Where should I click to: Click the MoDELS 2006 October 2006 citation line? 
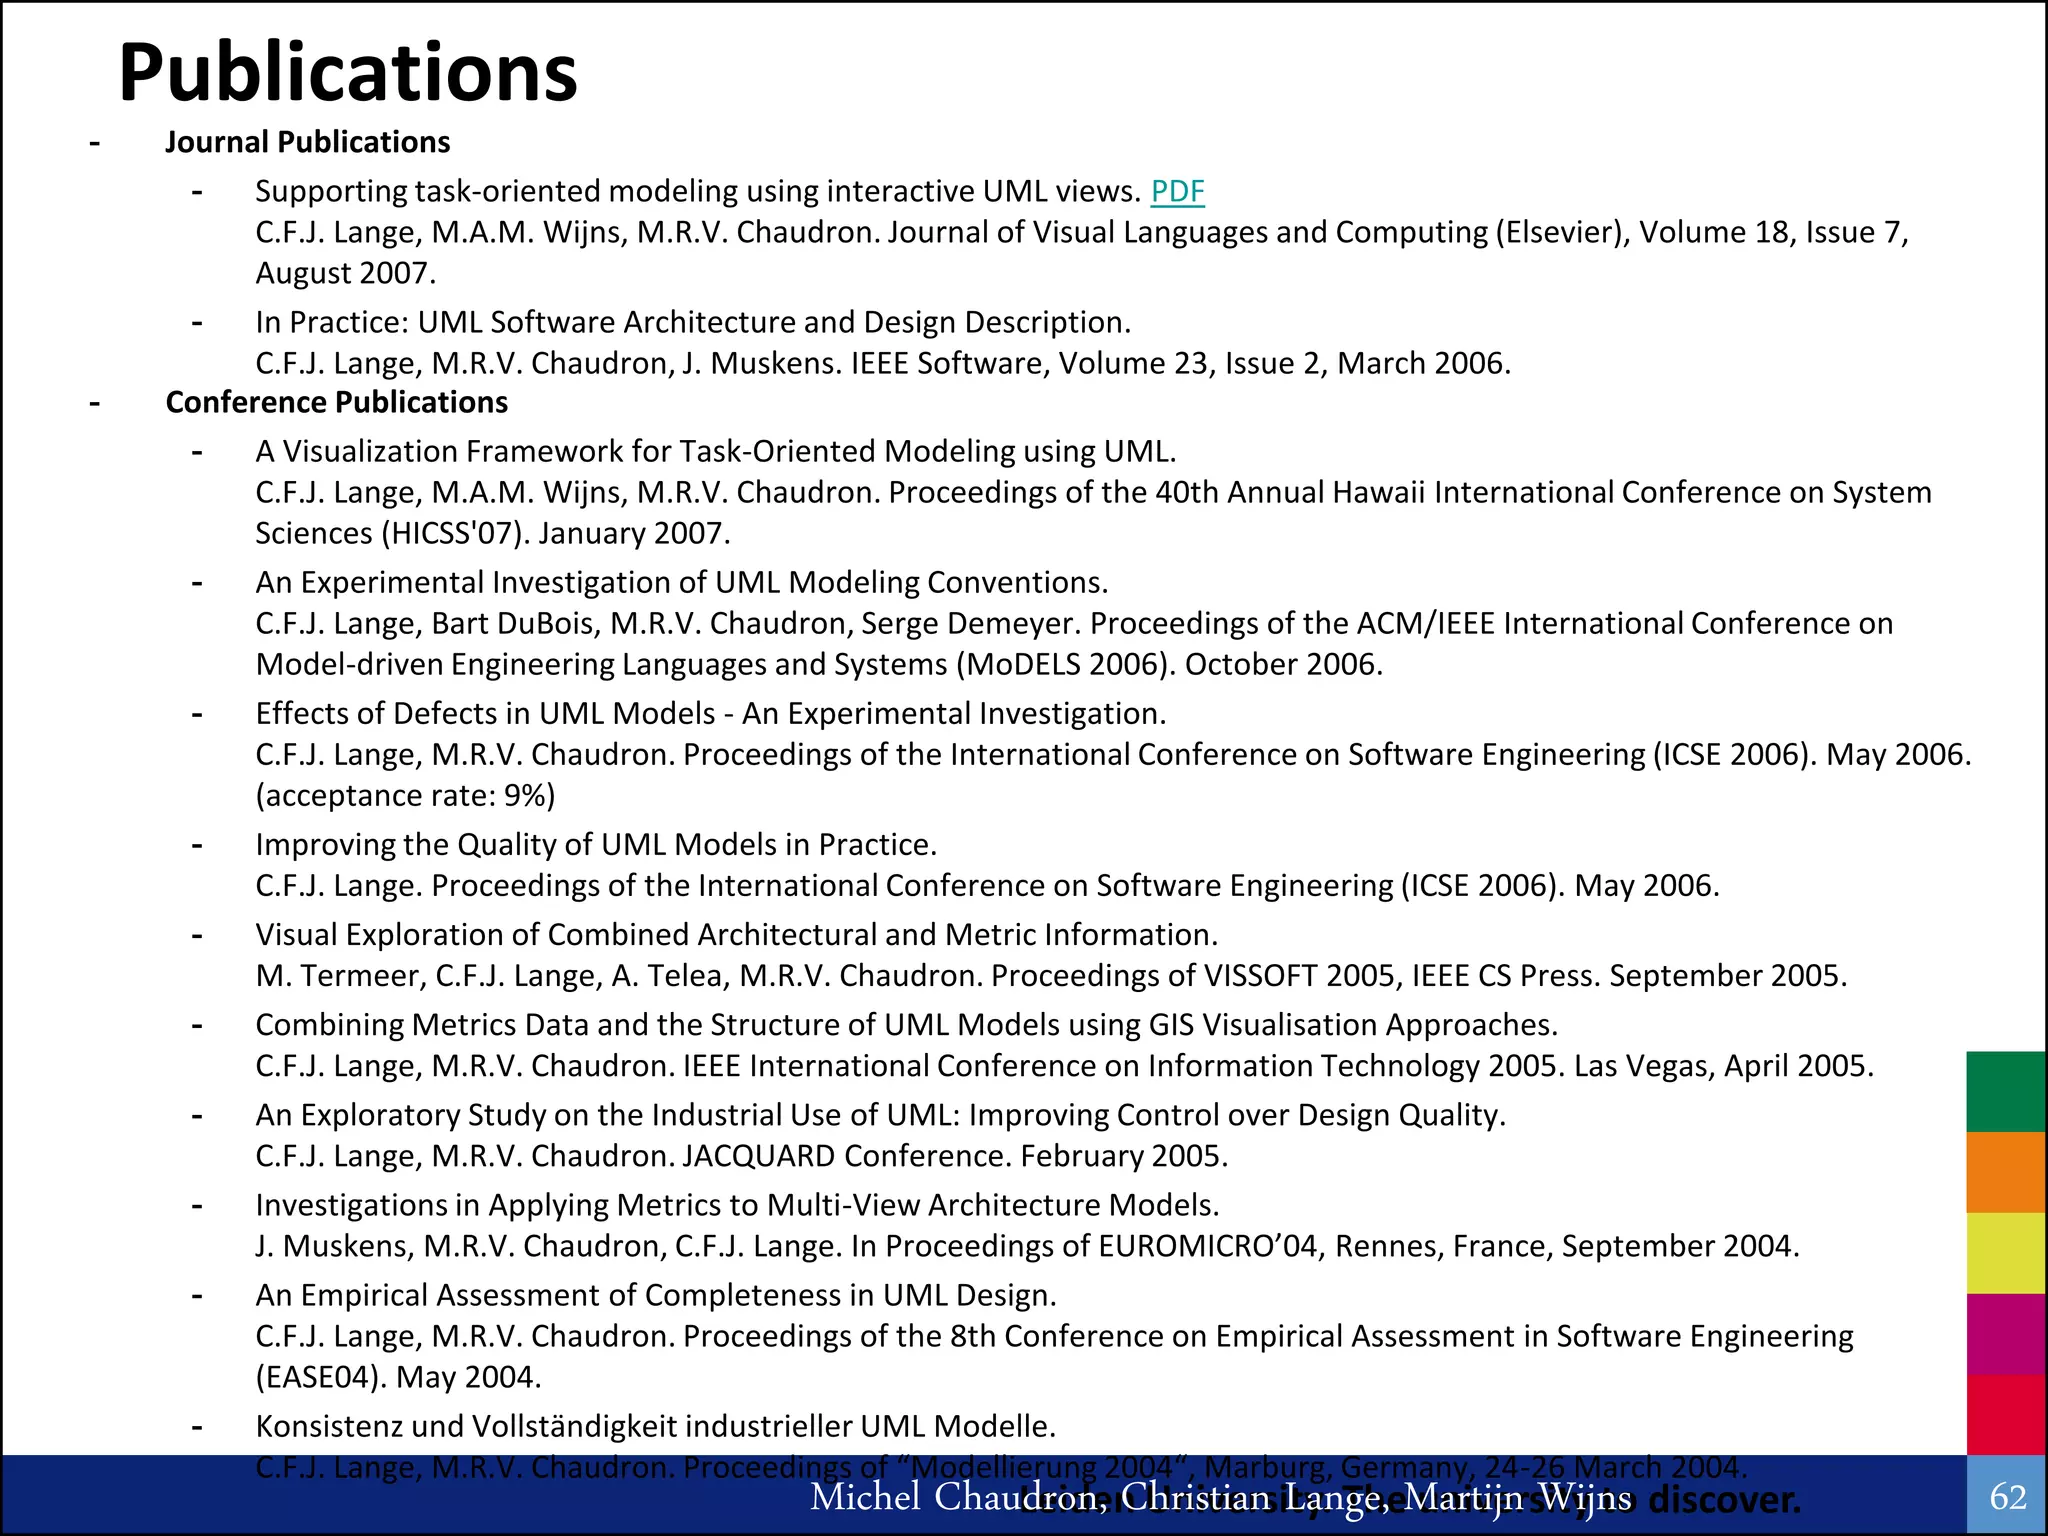click(x=819, y=664)
